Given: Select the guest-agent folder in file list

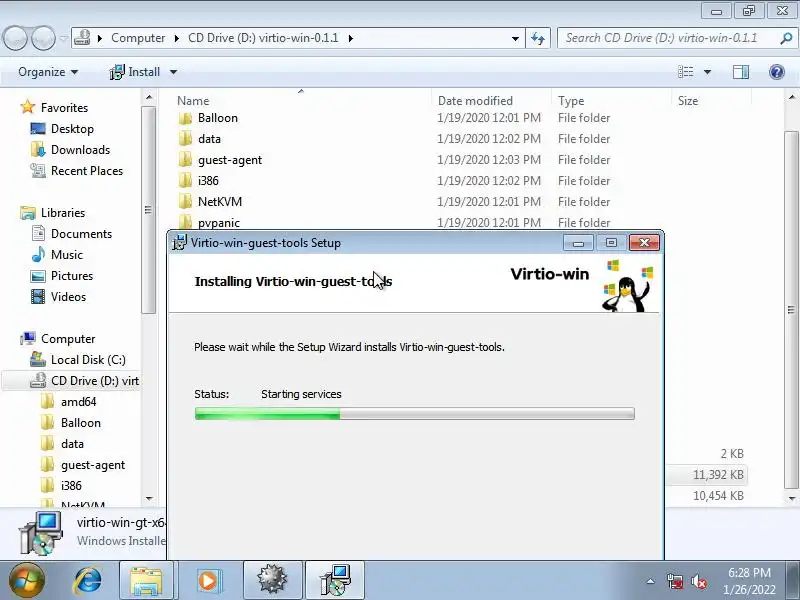Looking at the screenshot, I should tap(230, 160).
